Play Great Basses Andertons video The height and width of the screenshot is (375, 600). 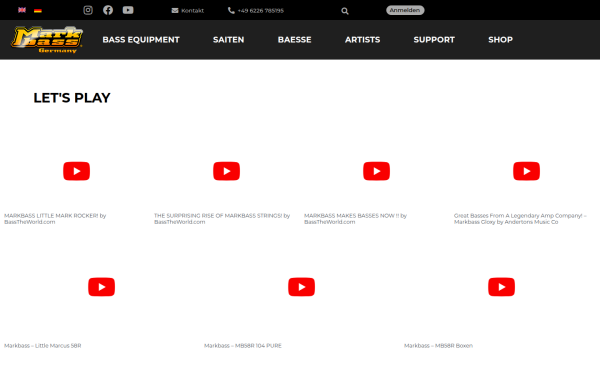[x=527, y=171]
